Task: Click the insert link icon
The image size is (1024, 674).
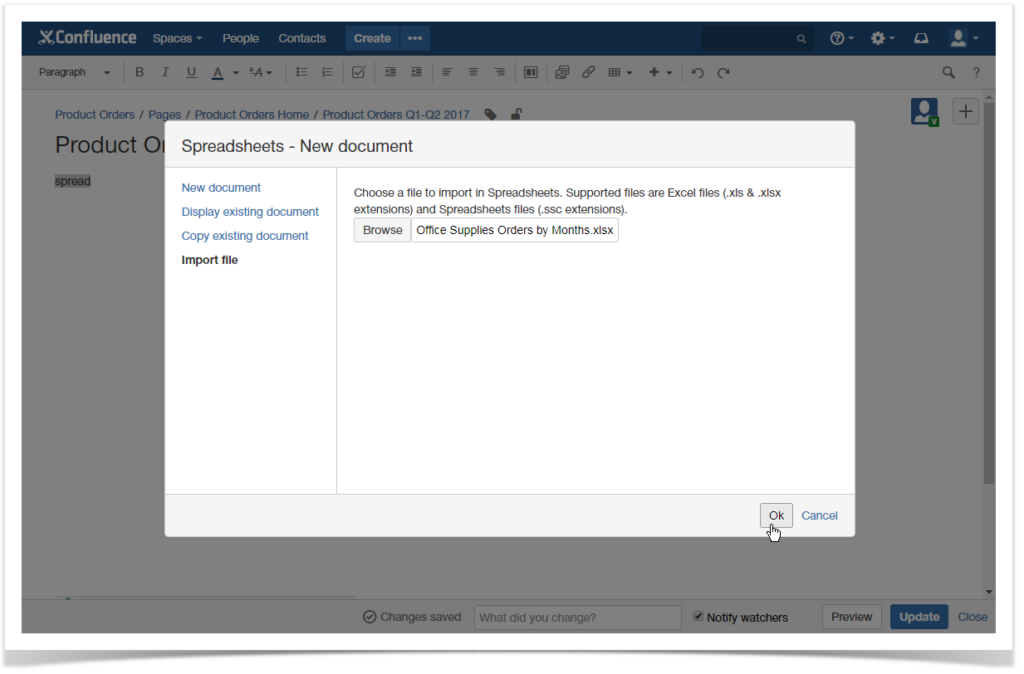Action: pyautogui.click(x=588, y=72)
